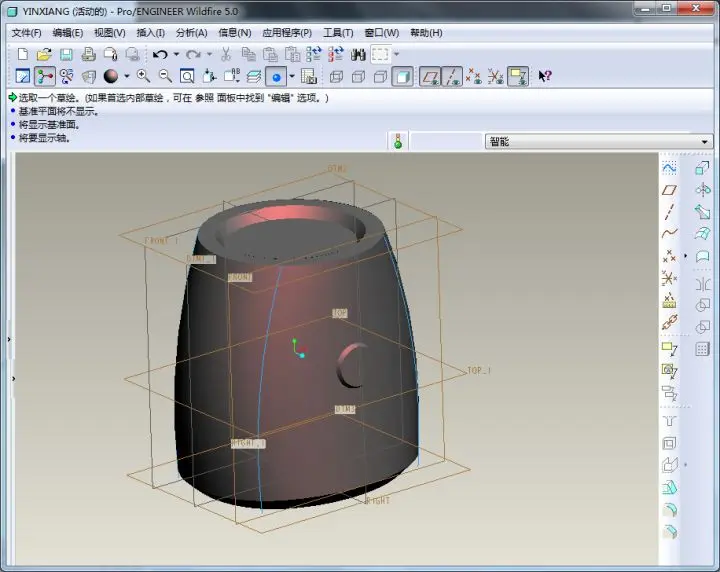Toggle coordinate systems display
The image size is (720, 572).
(x=495, y=76)
